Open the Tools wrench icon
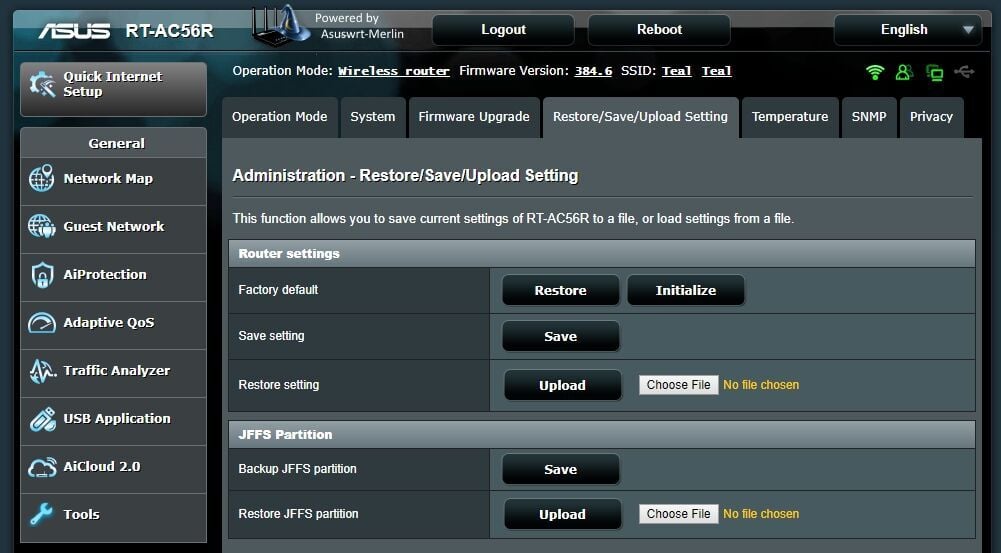Screen dimensions: 1001x553 coord(41,514)
